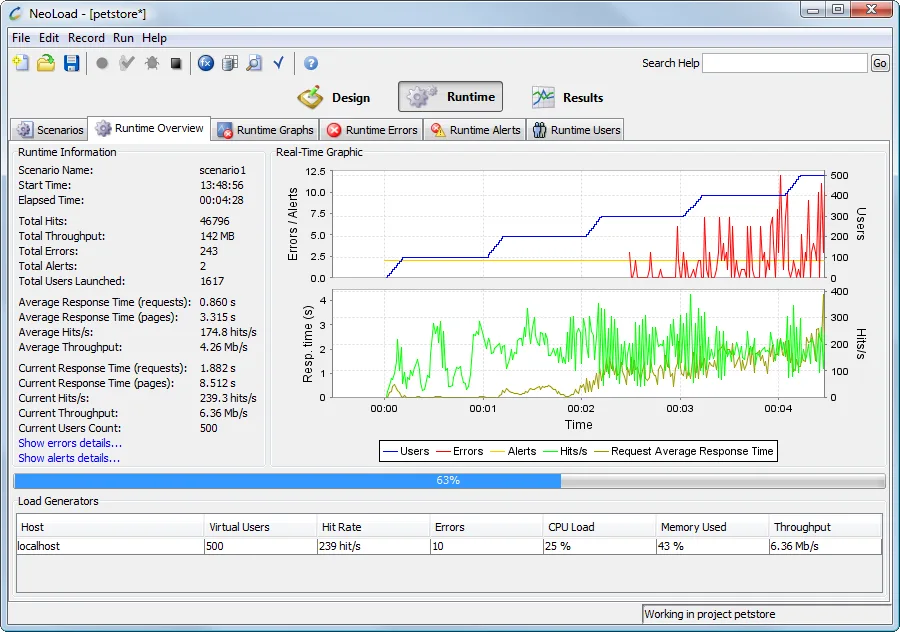
Task: Click the Results chart icon
Action: (x=542, y=97)
